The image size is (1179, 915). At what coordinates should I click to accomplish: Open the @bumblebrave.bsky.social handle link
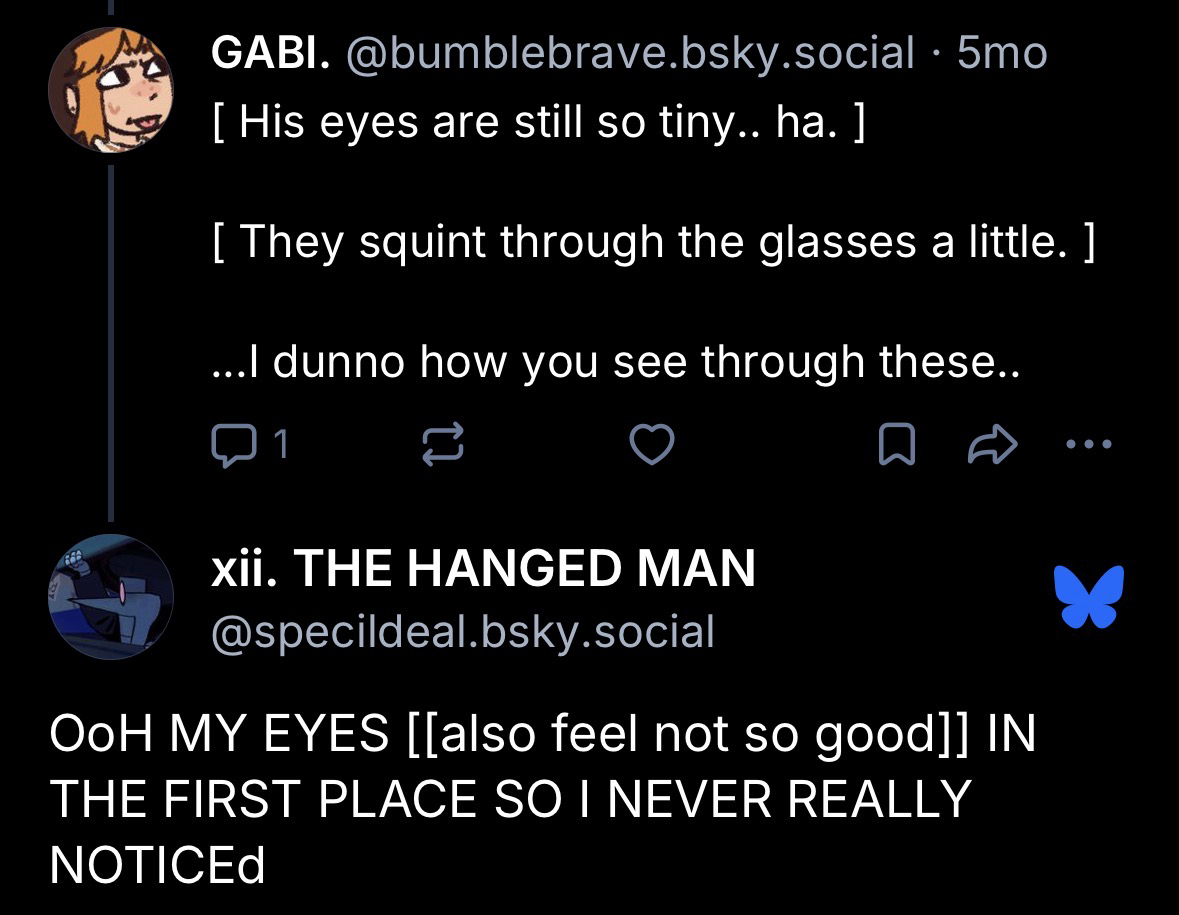click(629, 52)
